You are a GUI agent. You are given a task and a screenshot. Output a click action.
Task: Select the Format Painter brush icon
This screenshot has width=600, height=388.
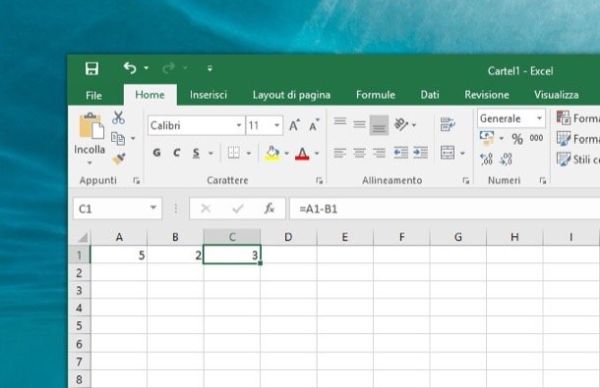[x=119, y=158]
